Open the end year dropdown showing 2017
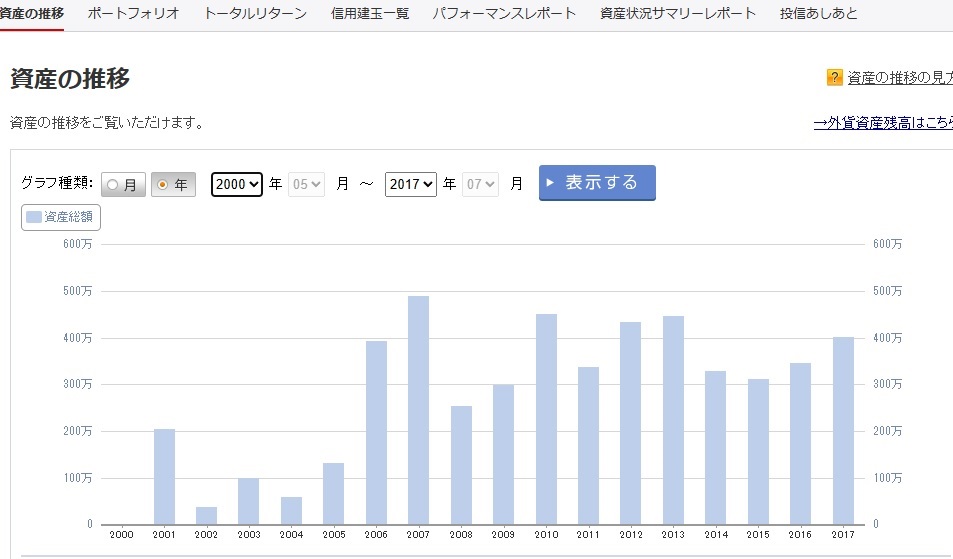The width and height of the screenshot is (953, 559). (410, 184)
